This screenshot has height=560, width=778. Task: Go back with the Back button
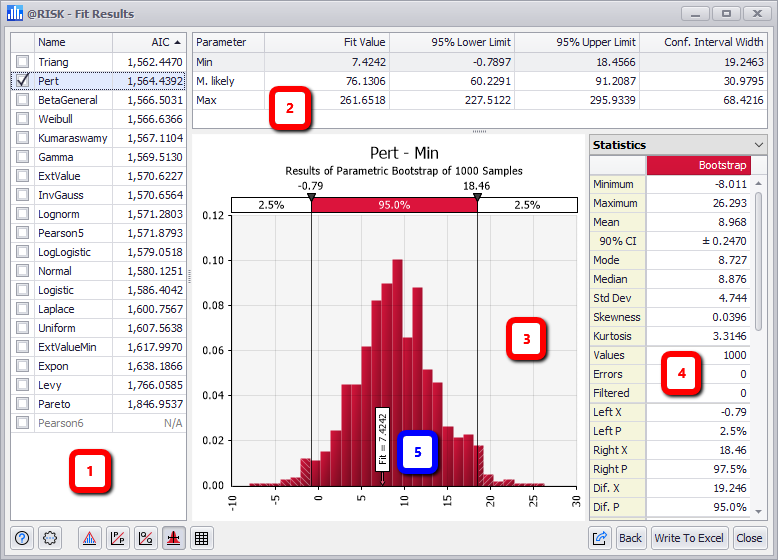629,538
